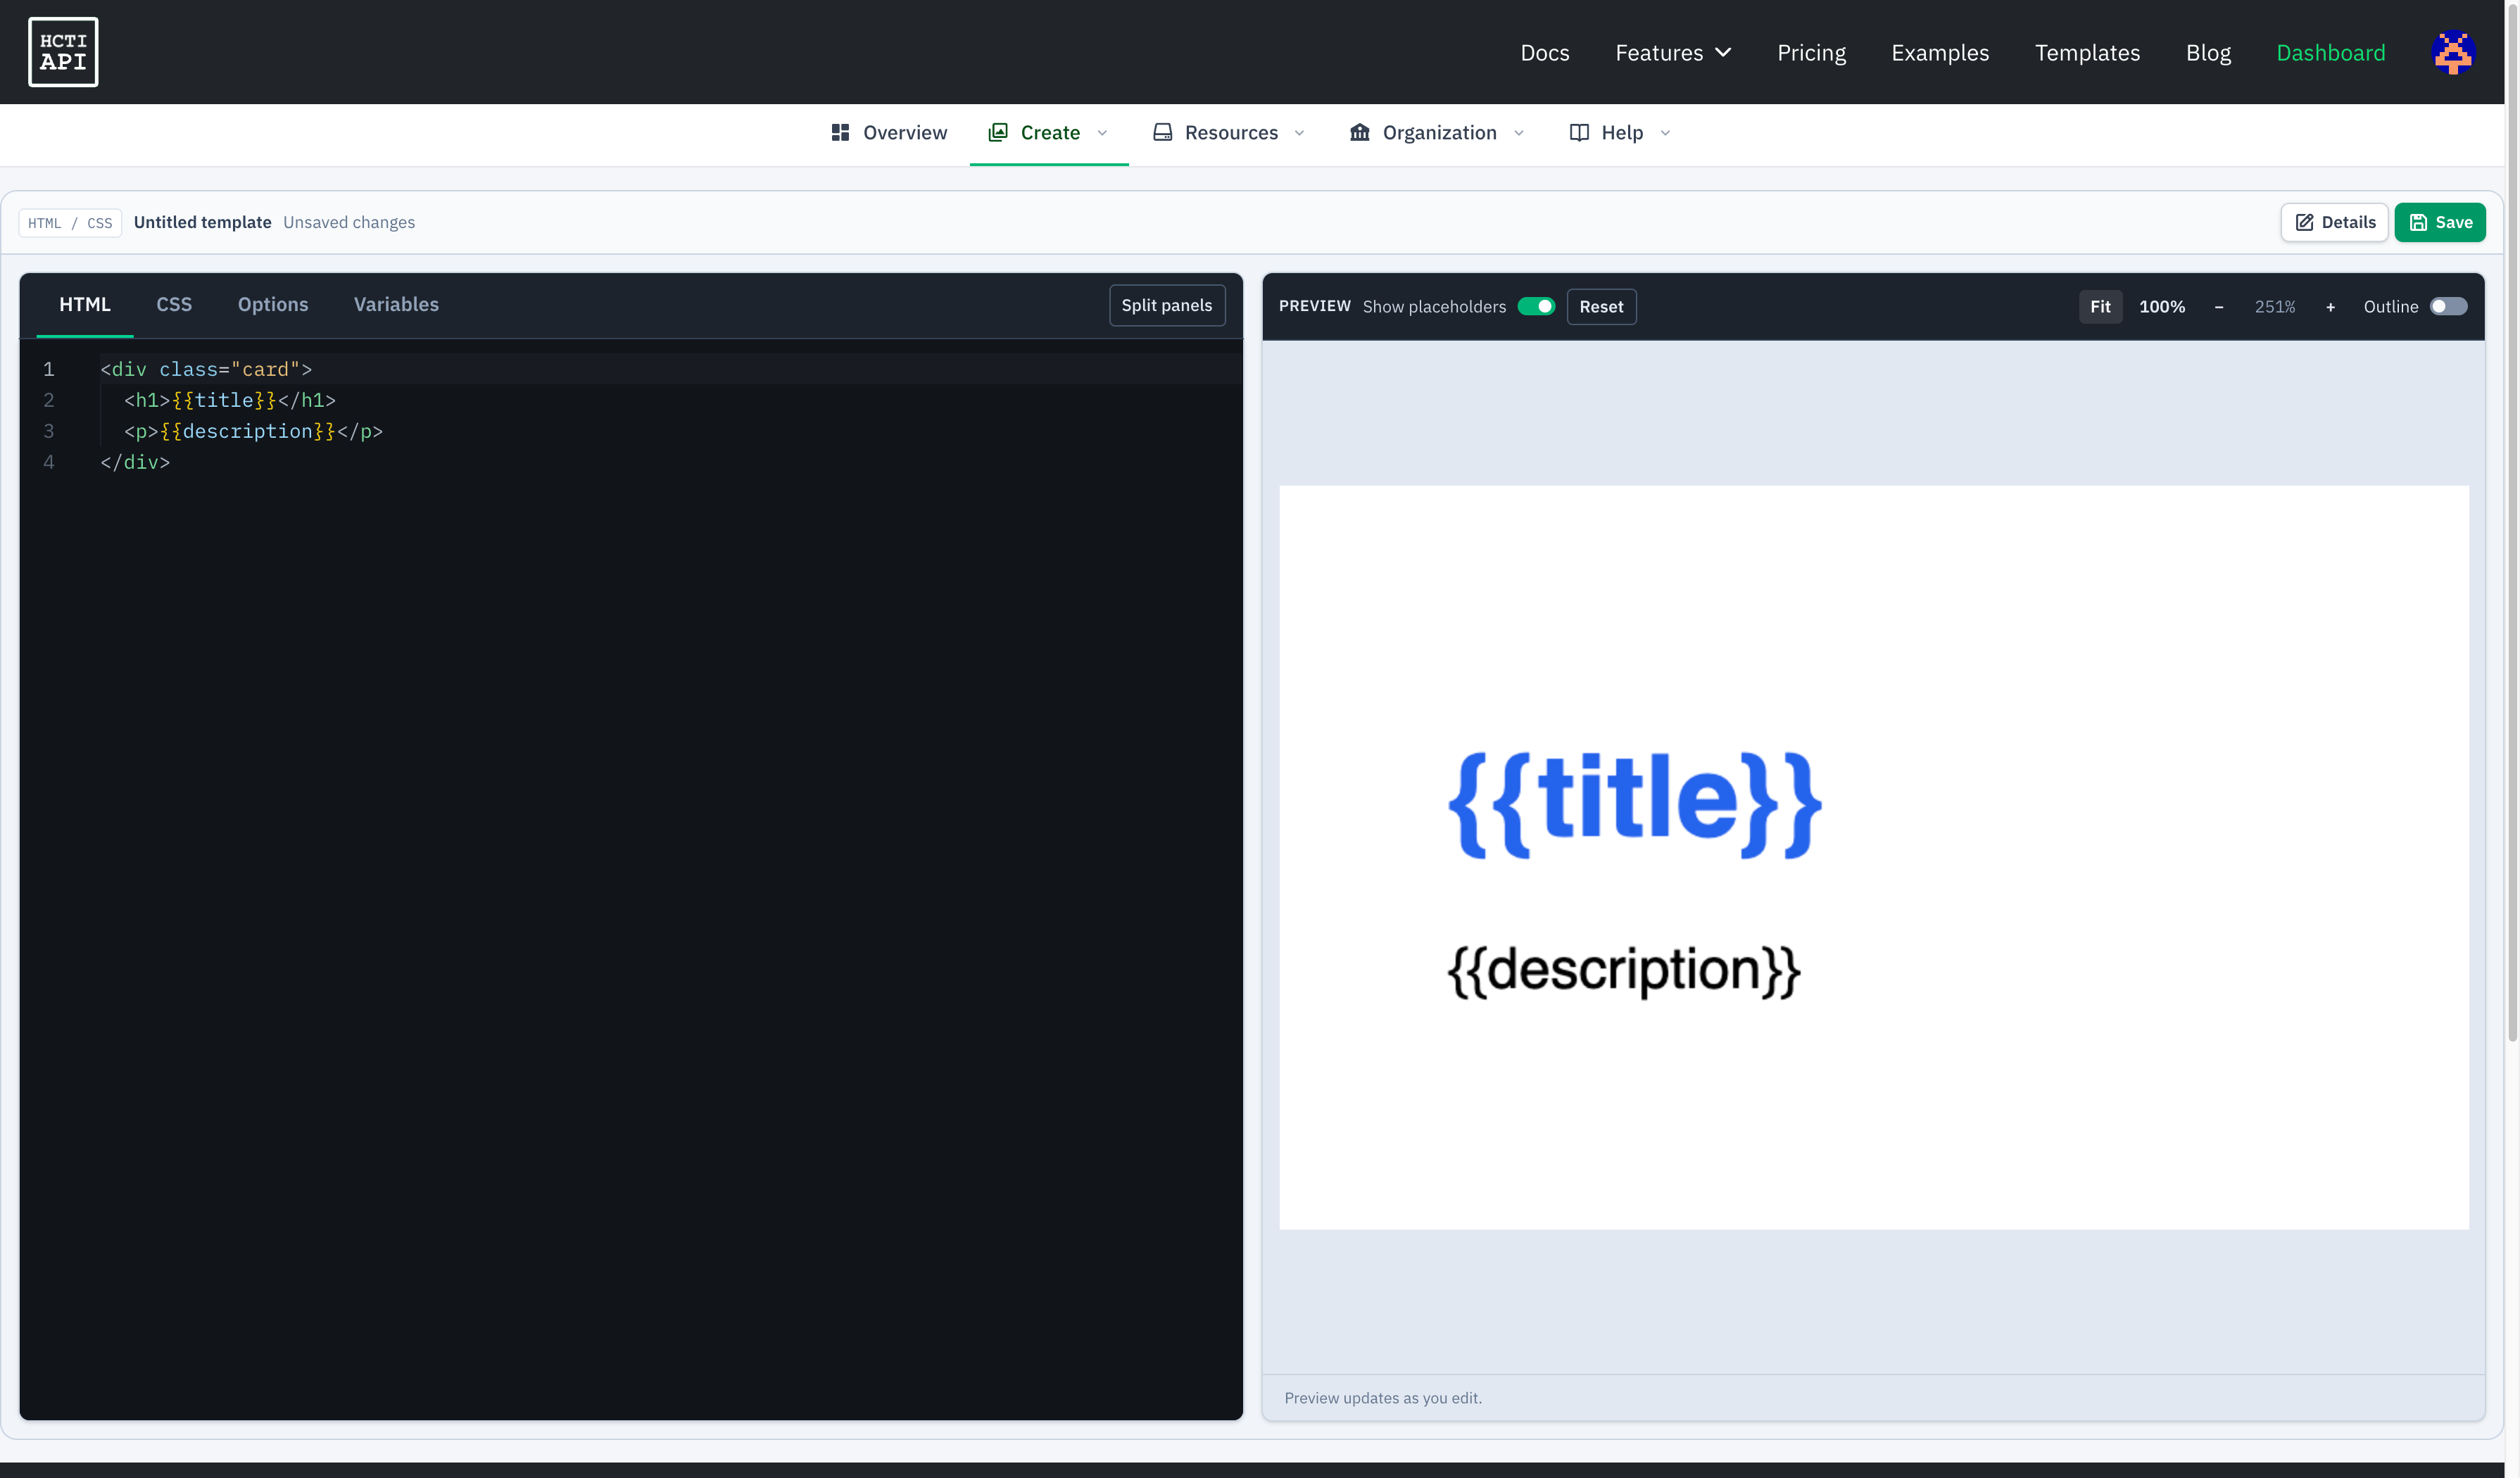Image resolution: width=2520 pixels, height=1478 pixels.
Task: Set preview zoom to 100%
Action: [x=2162, y=307]
